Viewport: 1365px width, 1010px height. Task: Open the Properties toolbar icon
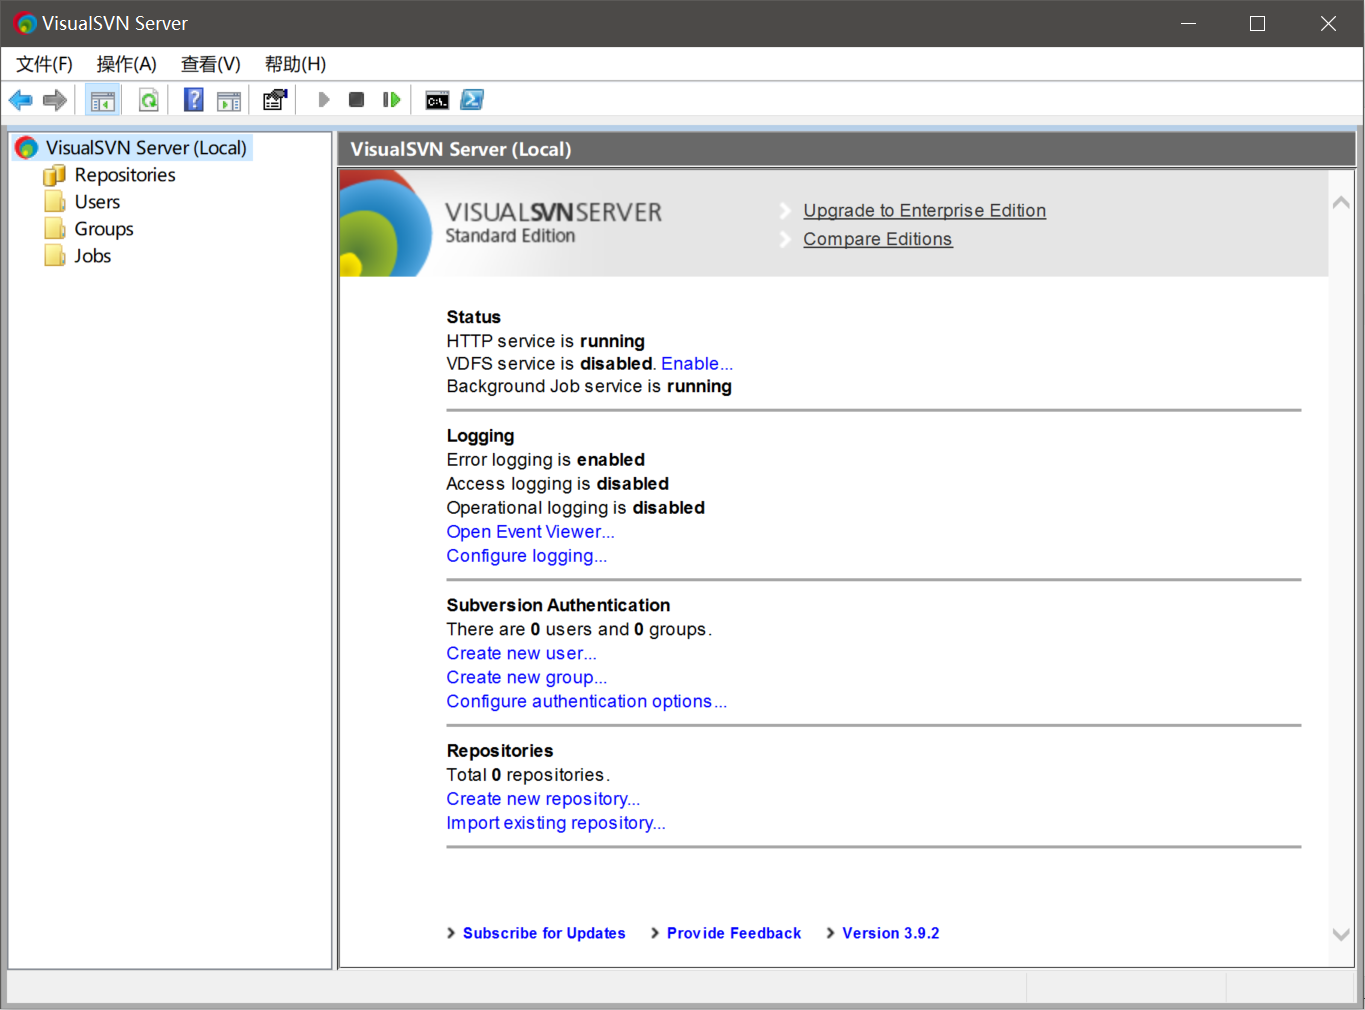(x=274, y=100)
